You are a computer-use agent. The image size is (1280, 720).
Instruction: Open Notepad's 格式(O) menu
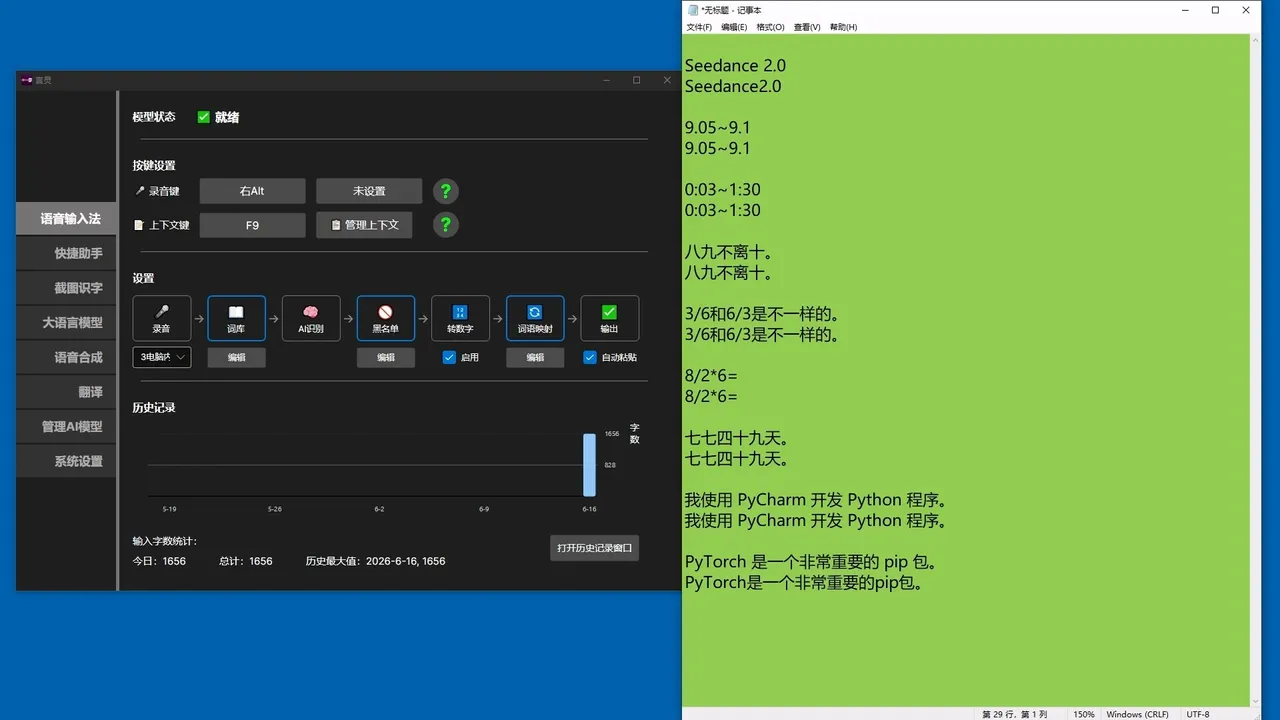pyautogui.click(x=770, y=27)
